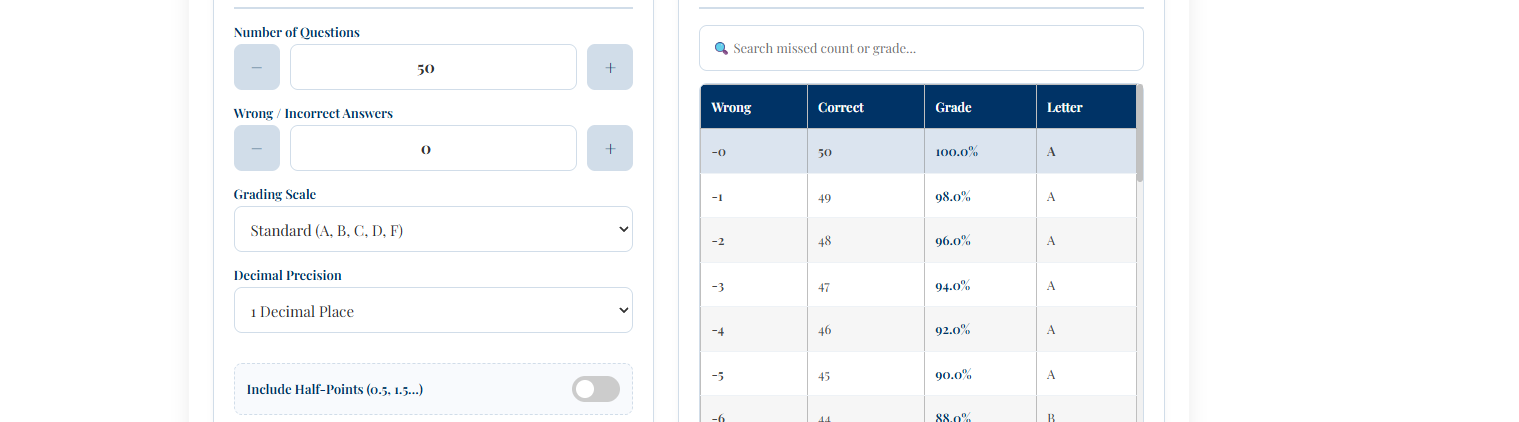Select the 94.0% grade cell
The height and width of the screenshot is (422, 1519).
[x=981, y=285]
